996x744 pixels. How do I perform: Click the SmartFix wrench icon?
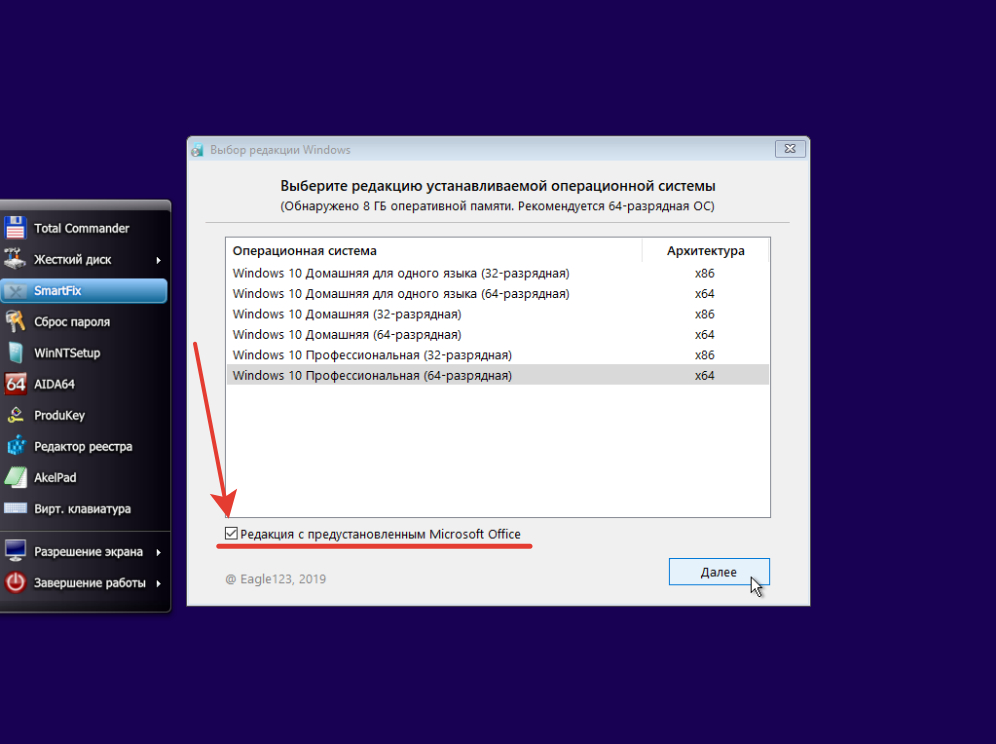click(x=15, y=290)
